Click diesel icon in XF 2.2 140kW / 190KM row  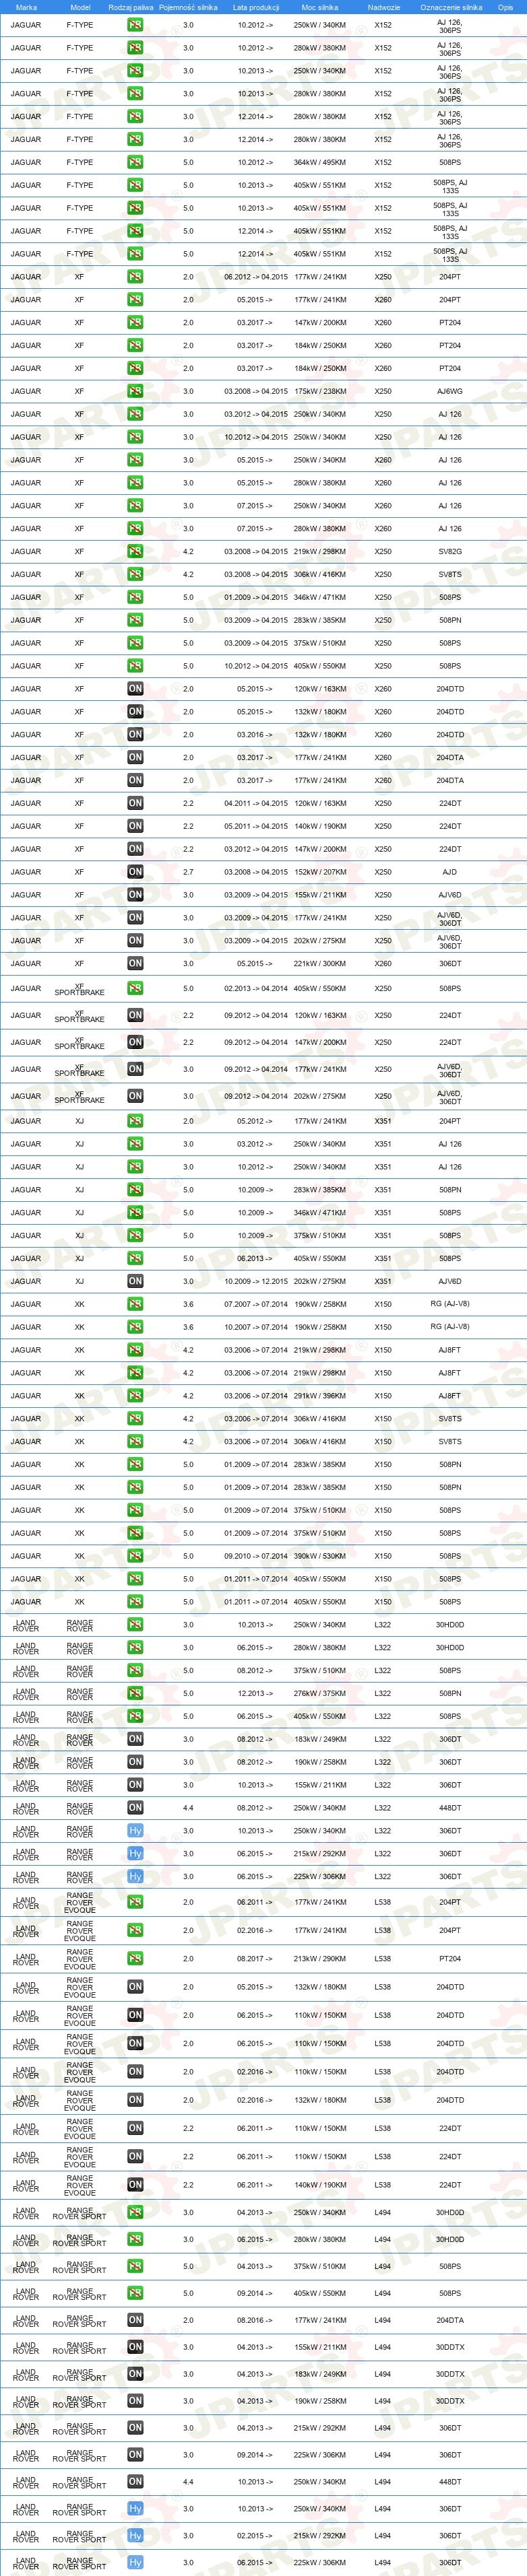(x=135, y=826)
